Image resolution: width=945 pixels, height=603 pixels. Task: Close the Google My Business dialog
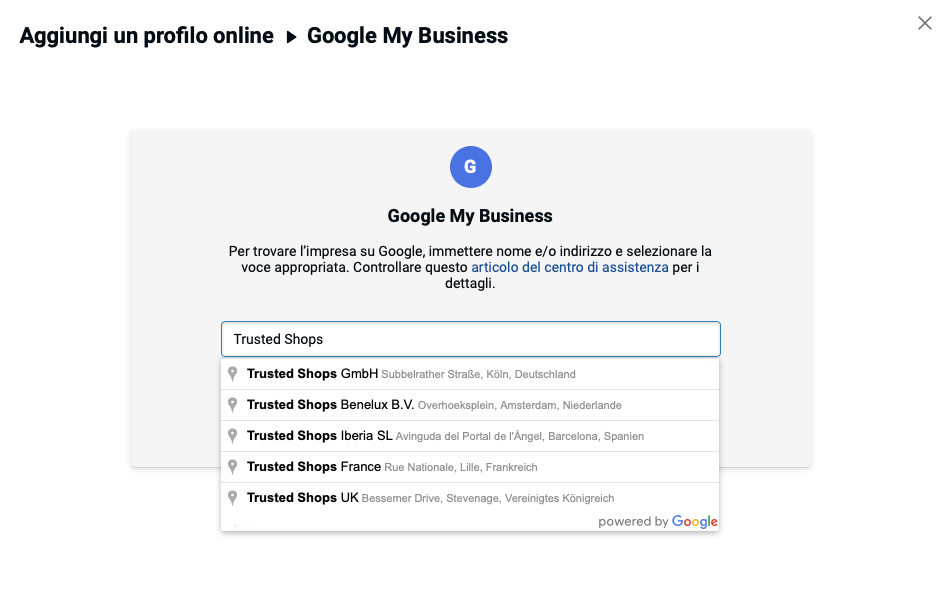(x=924, y=23)
